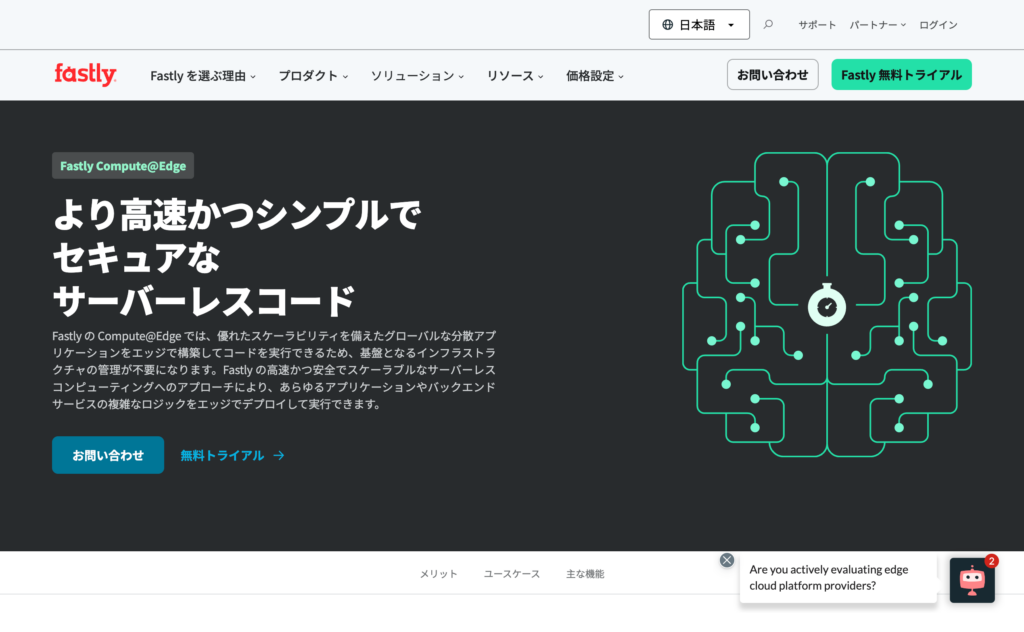Expand the リソース menu

[x=515, y=76]
